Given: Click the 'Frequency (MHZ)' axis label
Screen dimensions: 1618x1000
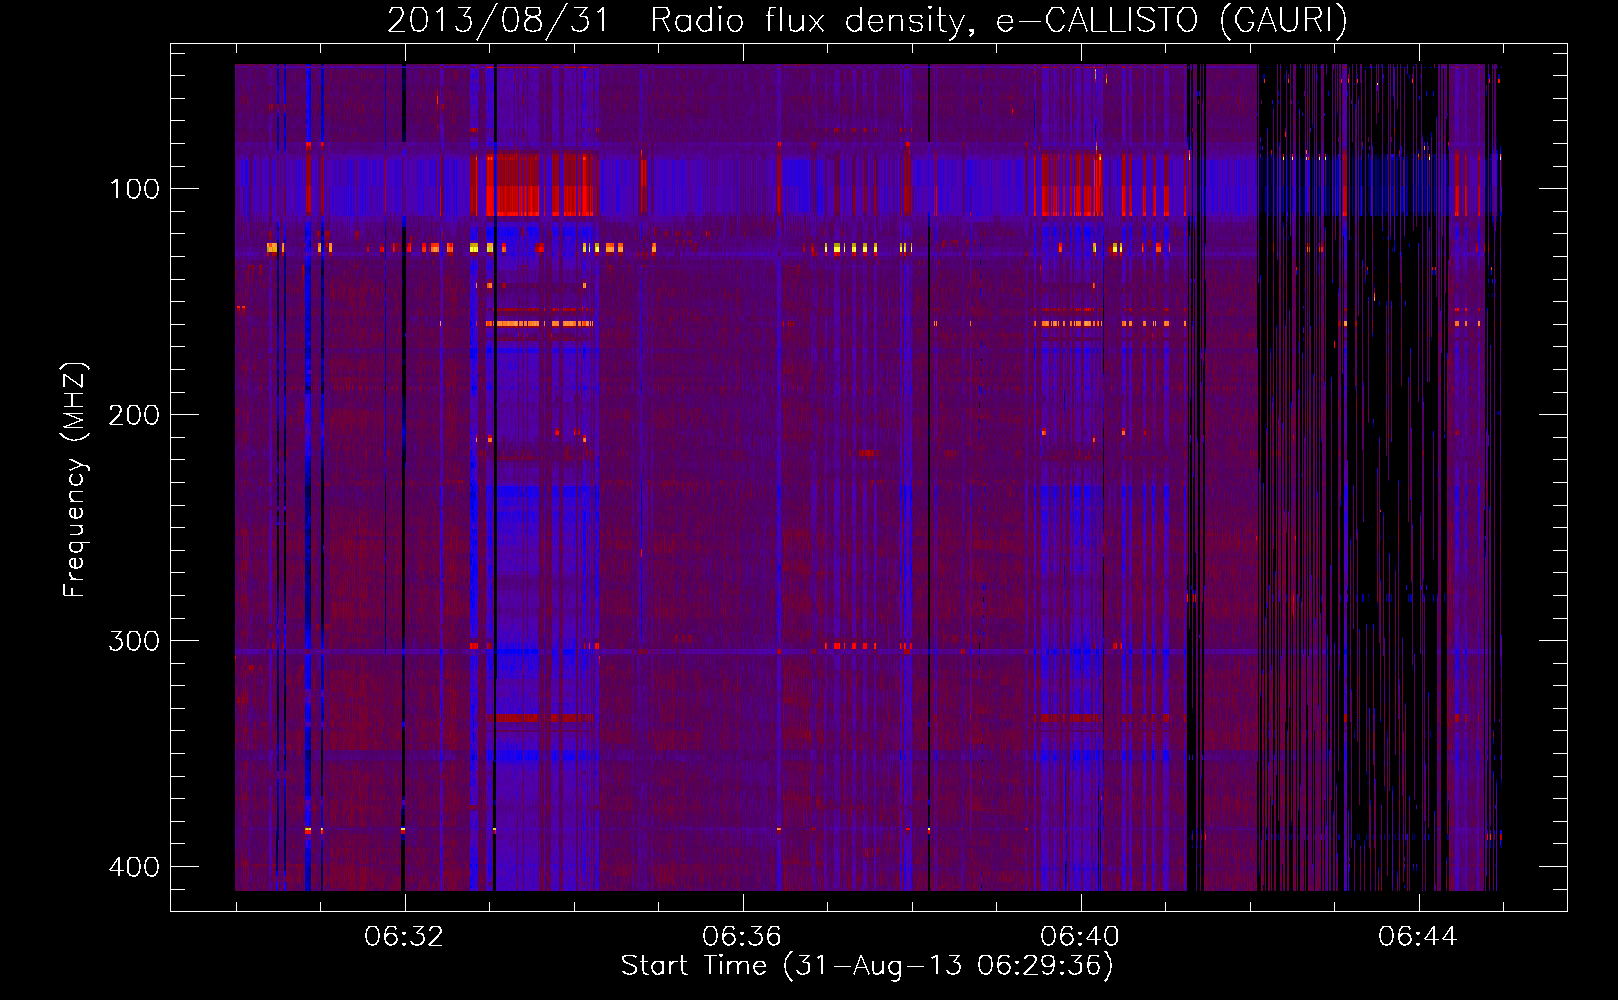Looking at the screenshot, I should click(x=75, y=479).
